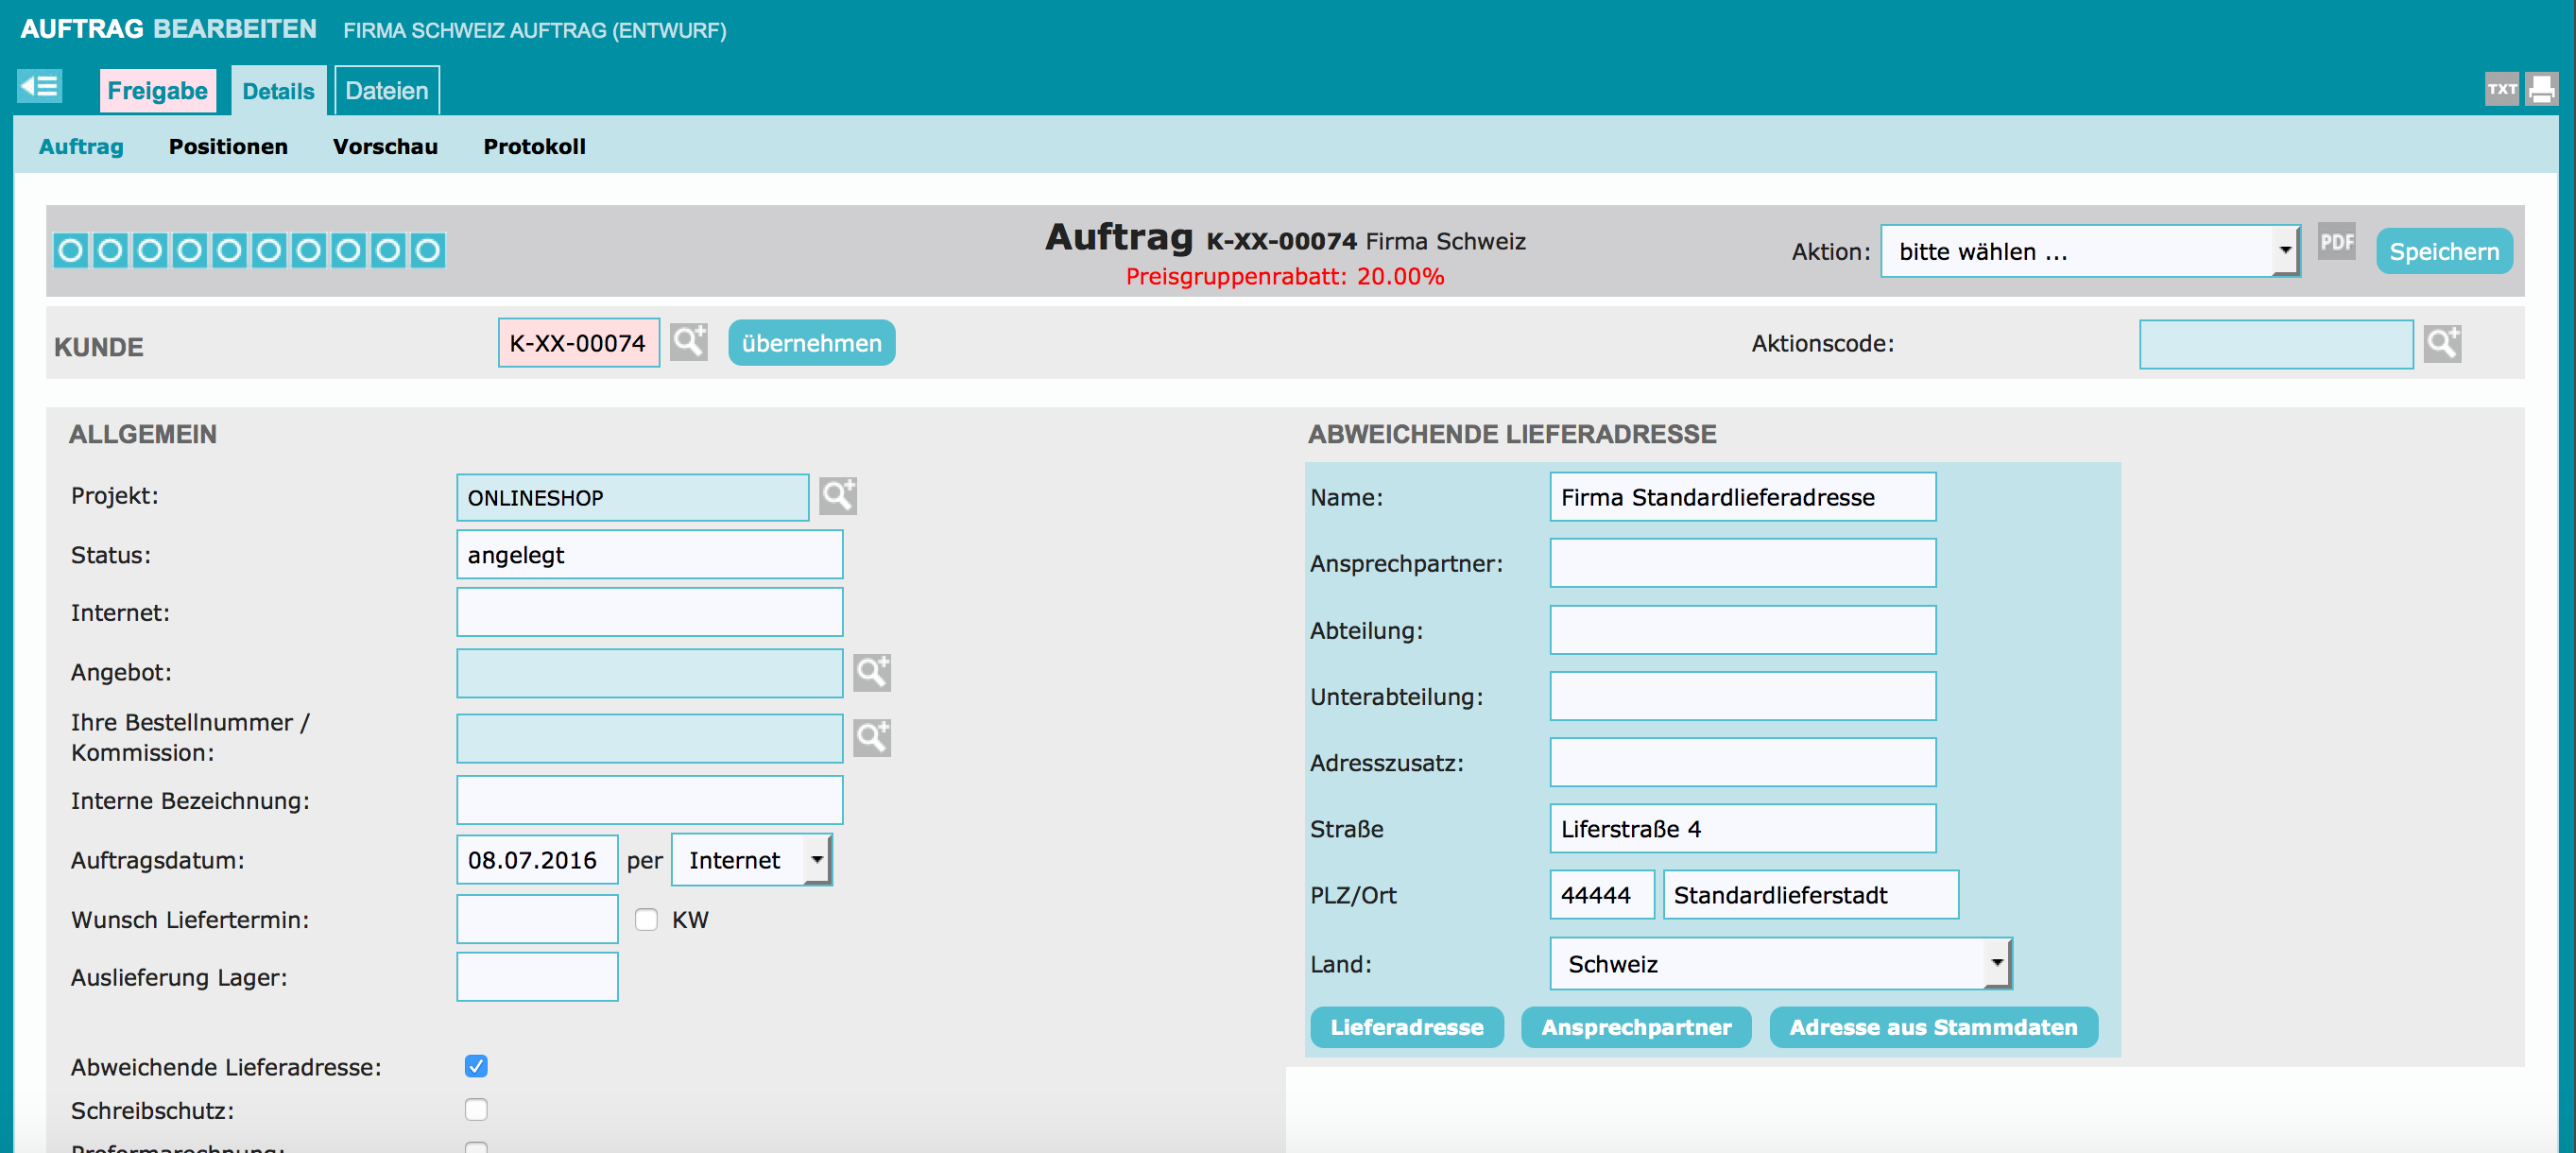Open Angebot lookup magnifier icon
2576x1153 pixels.
coord(871,672)
